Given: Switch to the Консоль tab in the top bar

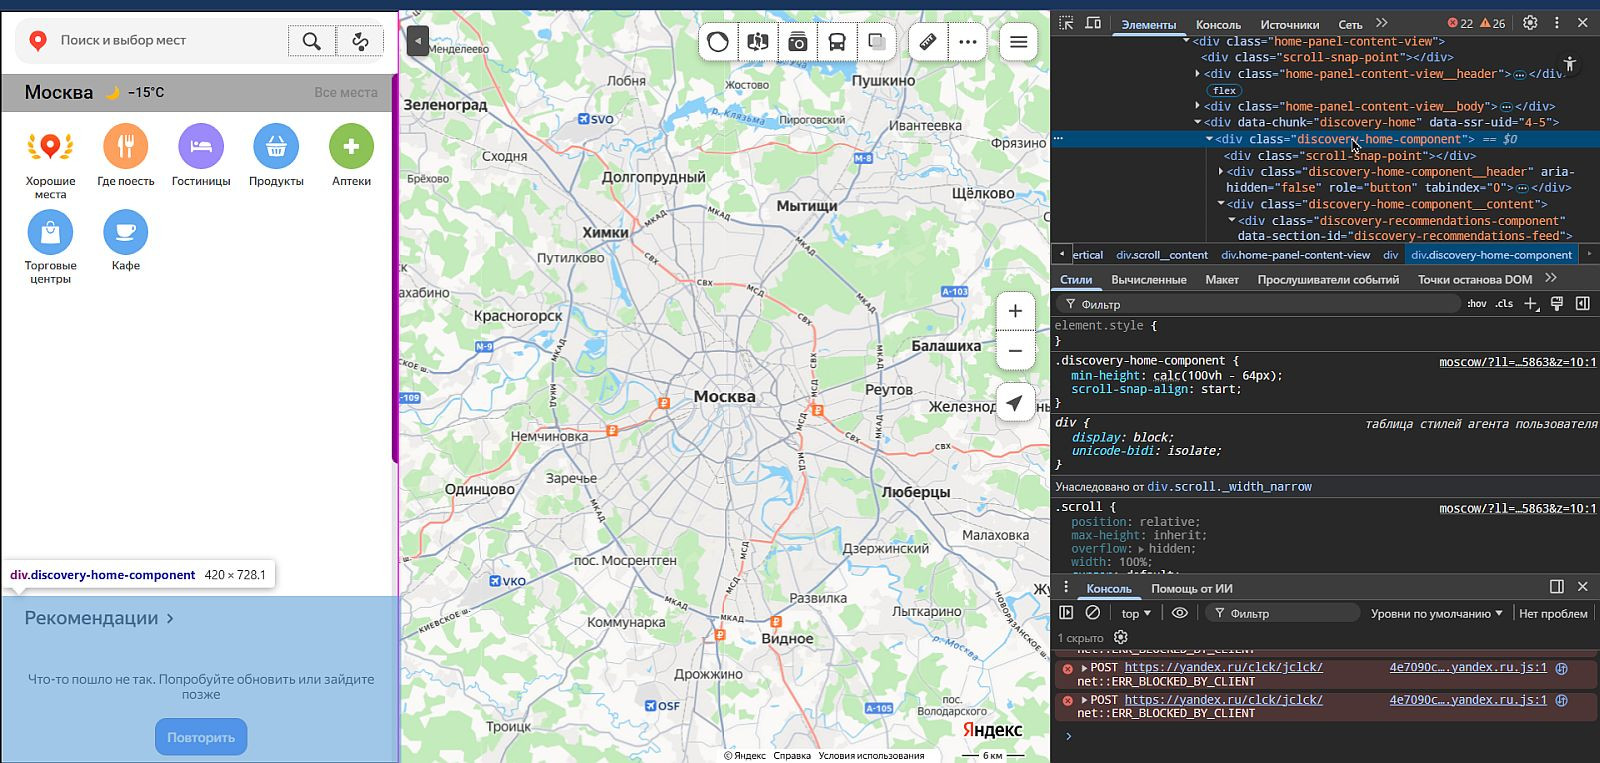Looking at the screenshot, I should pos(1218,24).
